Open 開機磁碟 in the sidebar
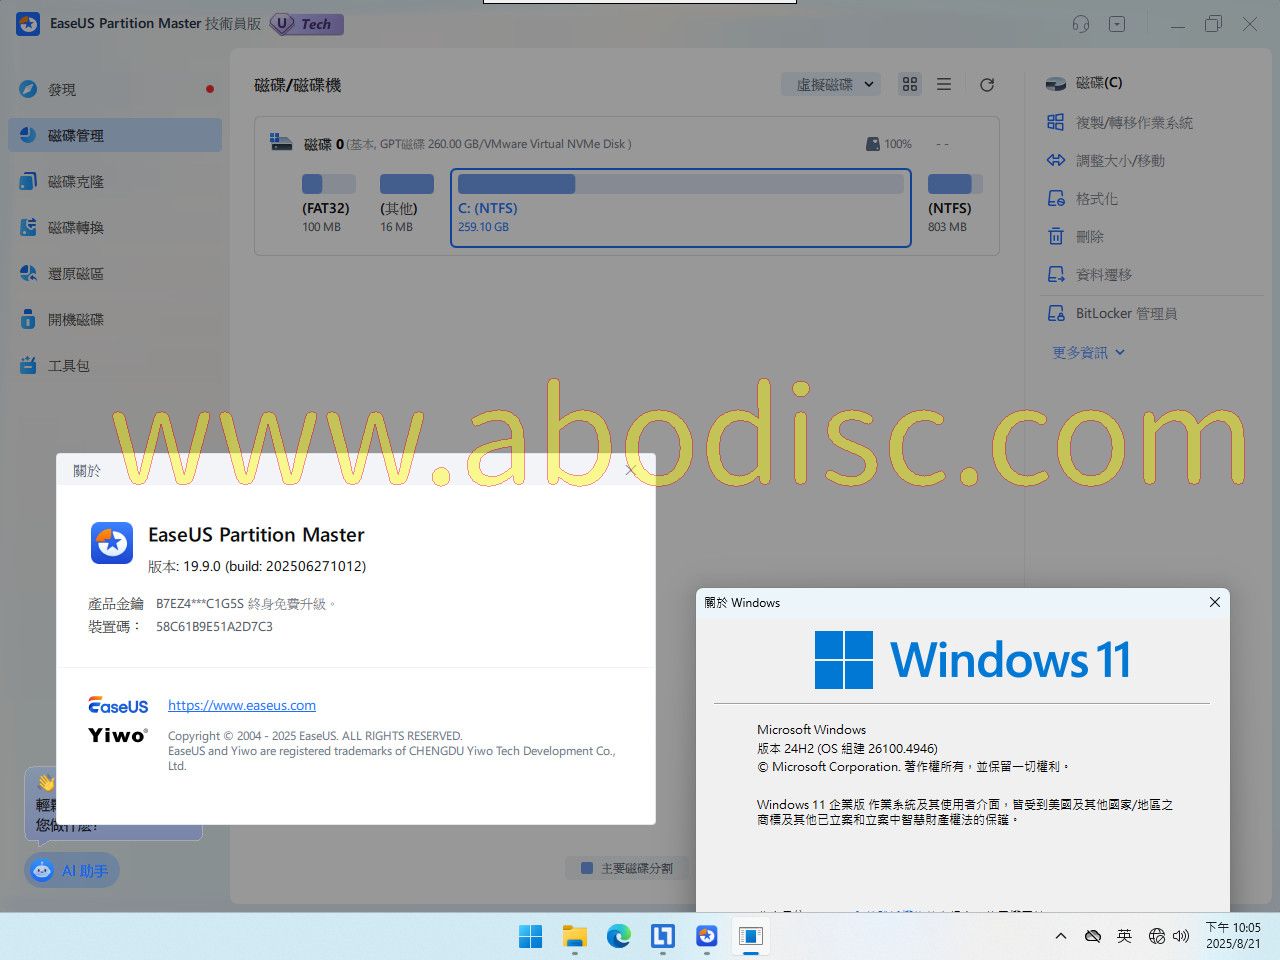Screen dimensions: 1280x960 (115, 319)
